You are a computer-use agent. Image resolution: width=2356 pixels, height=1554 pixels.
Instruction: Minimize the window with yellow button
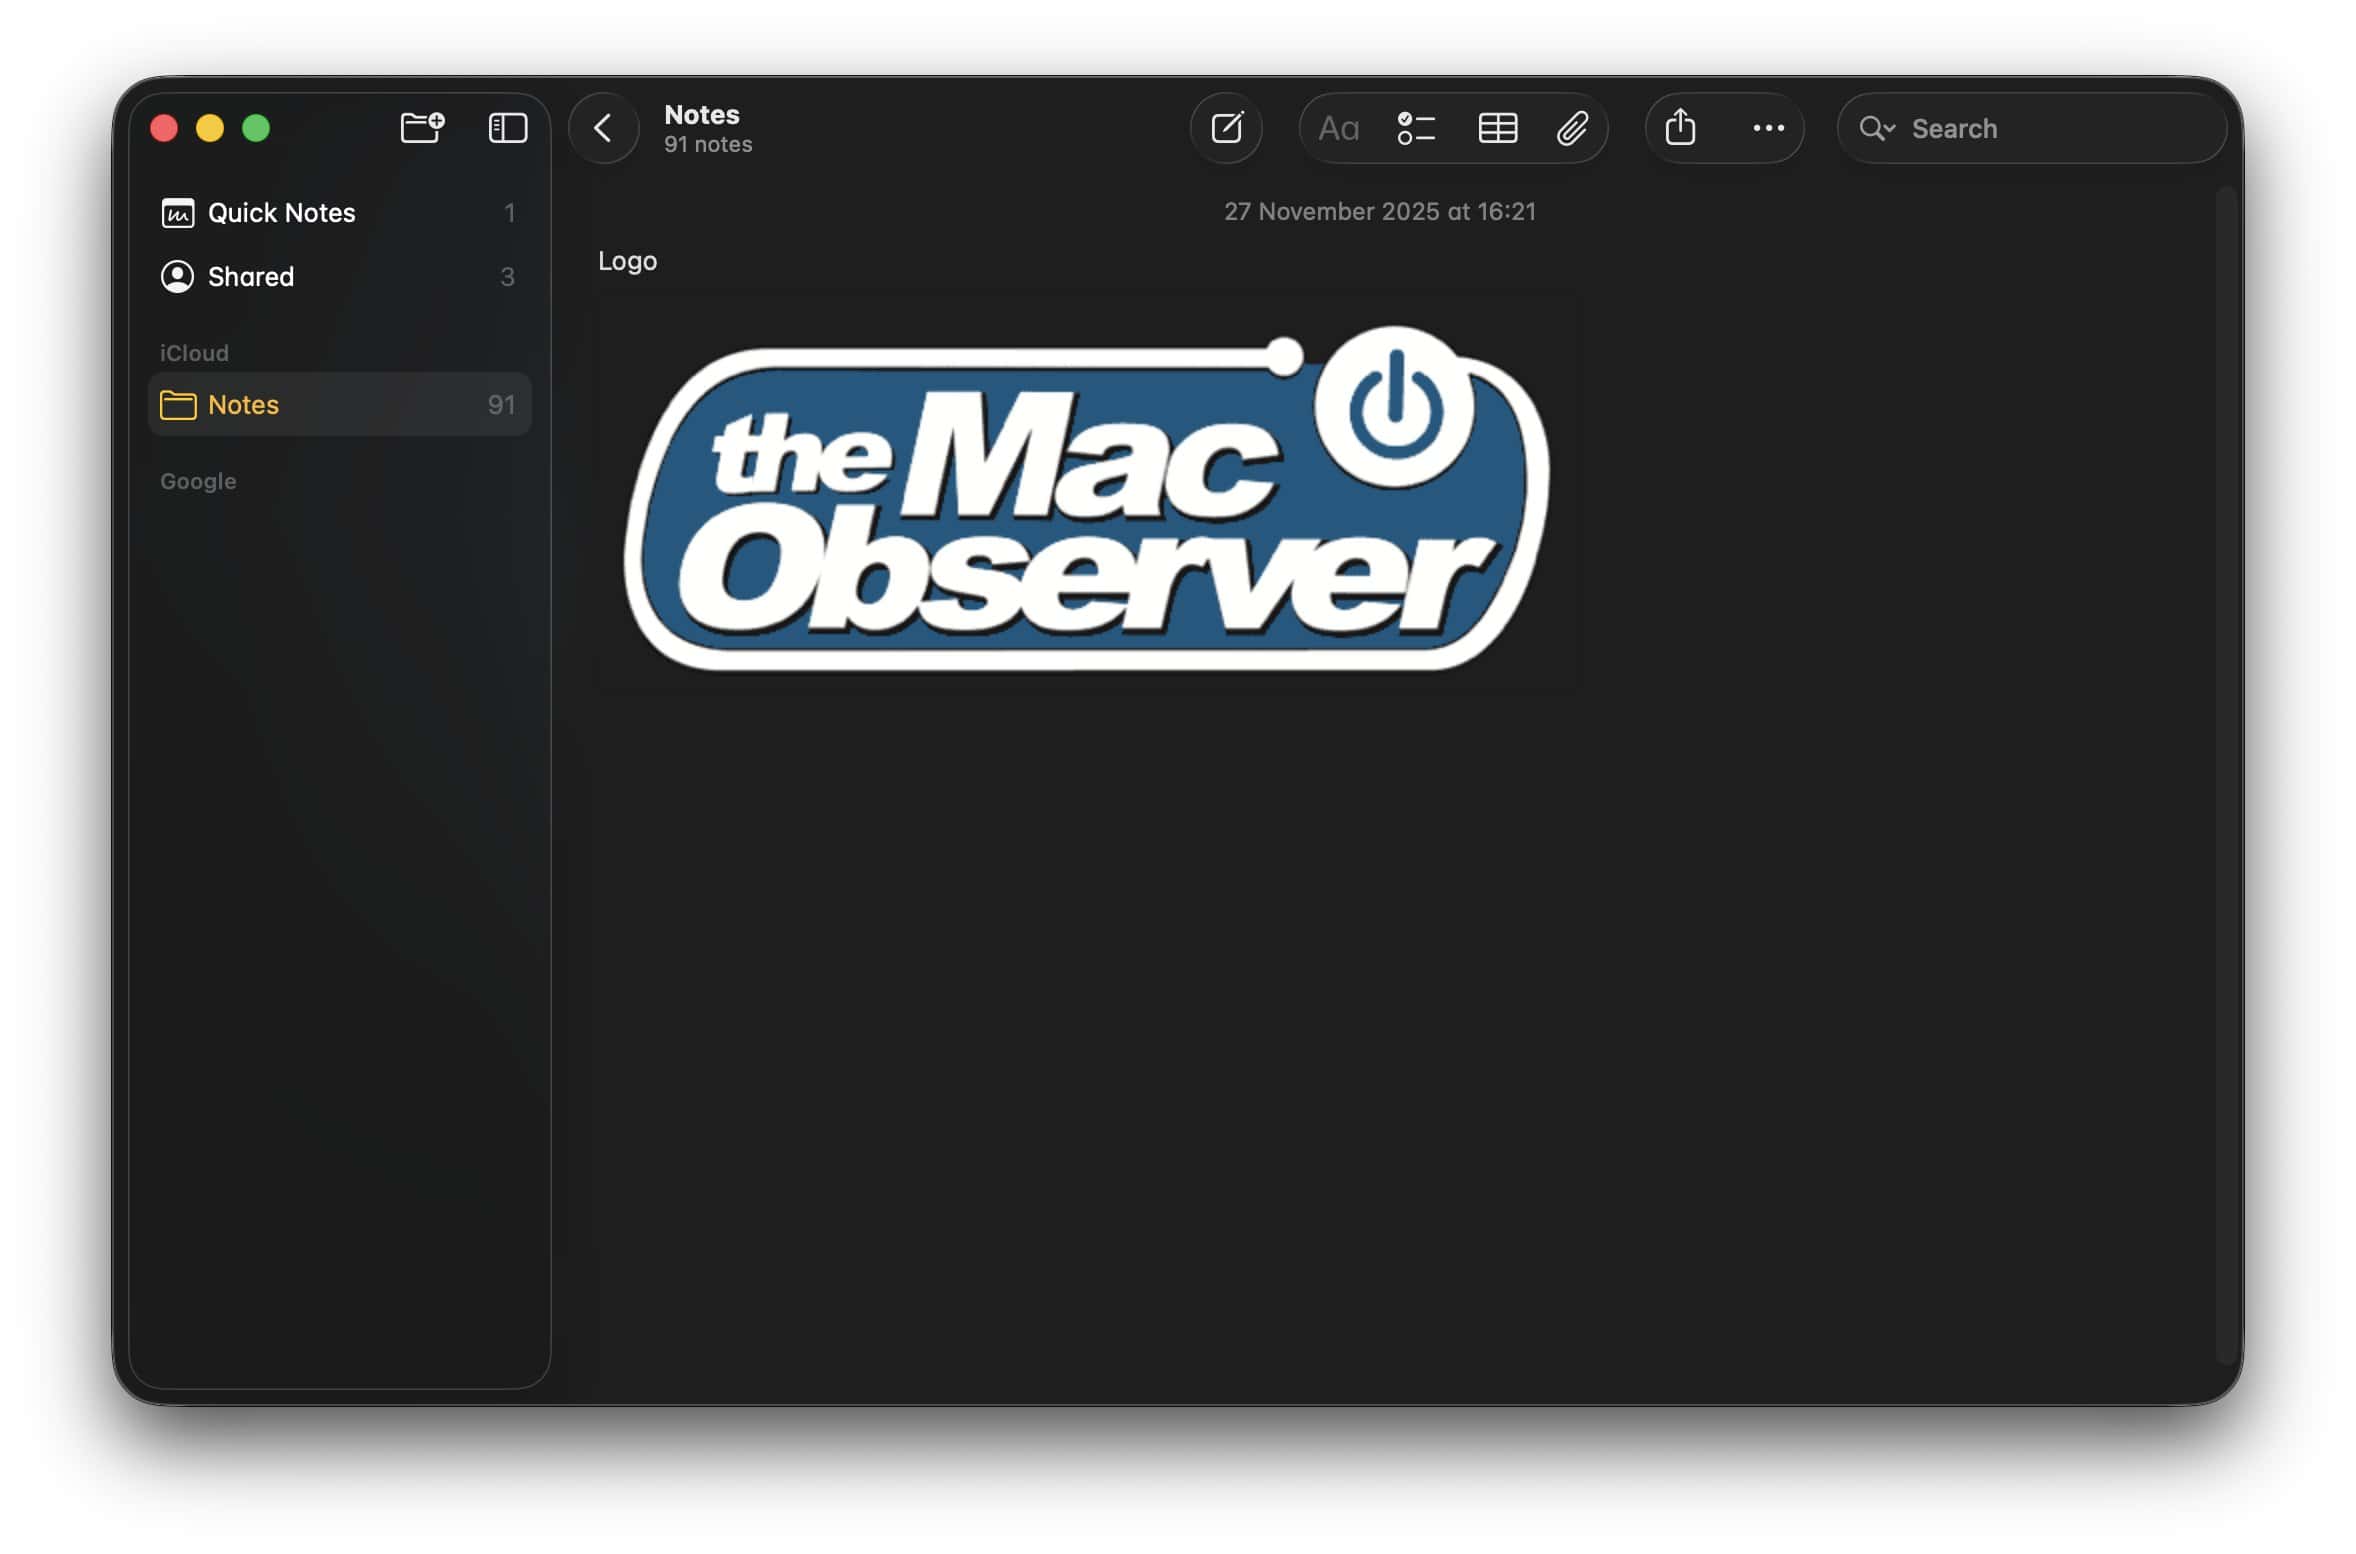point(210,128)
